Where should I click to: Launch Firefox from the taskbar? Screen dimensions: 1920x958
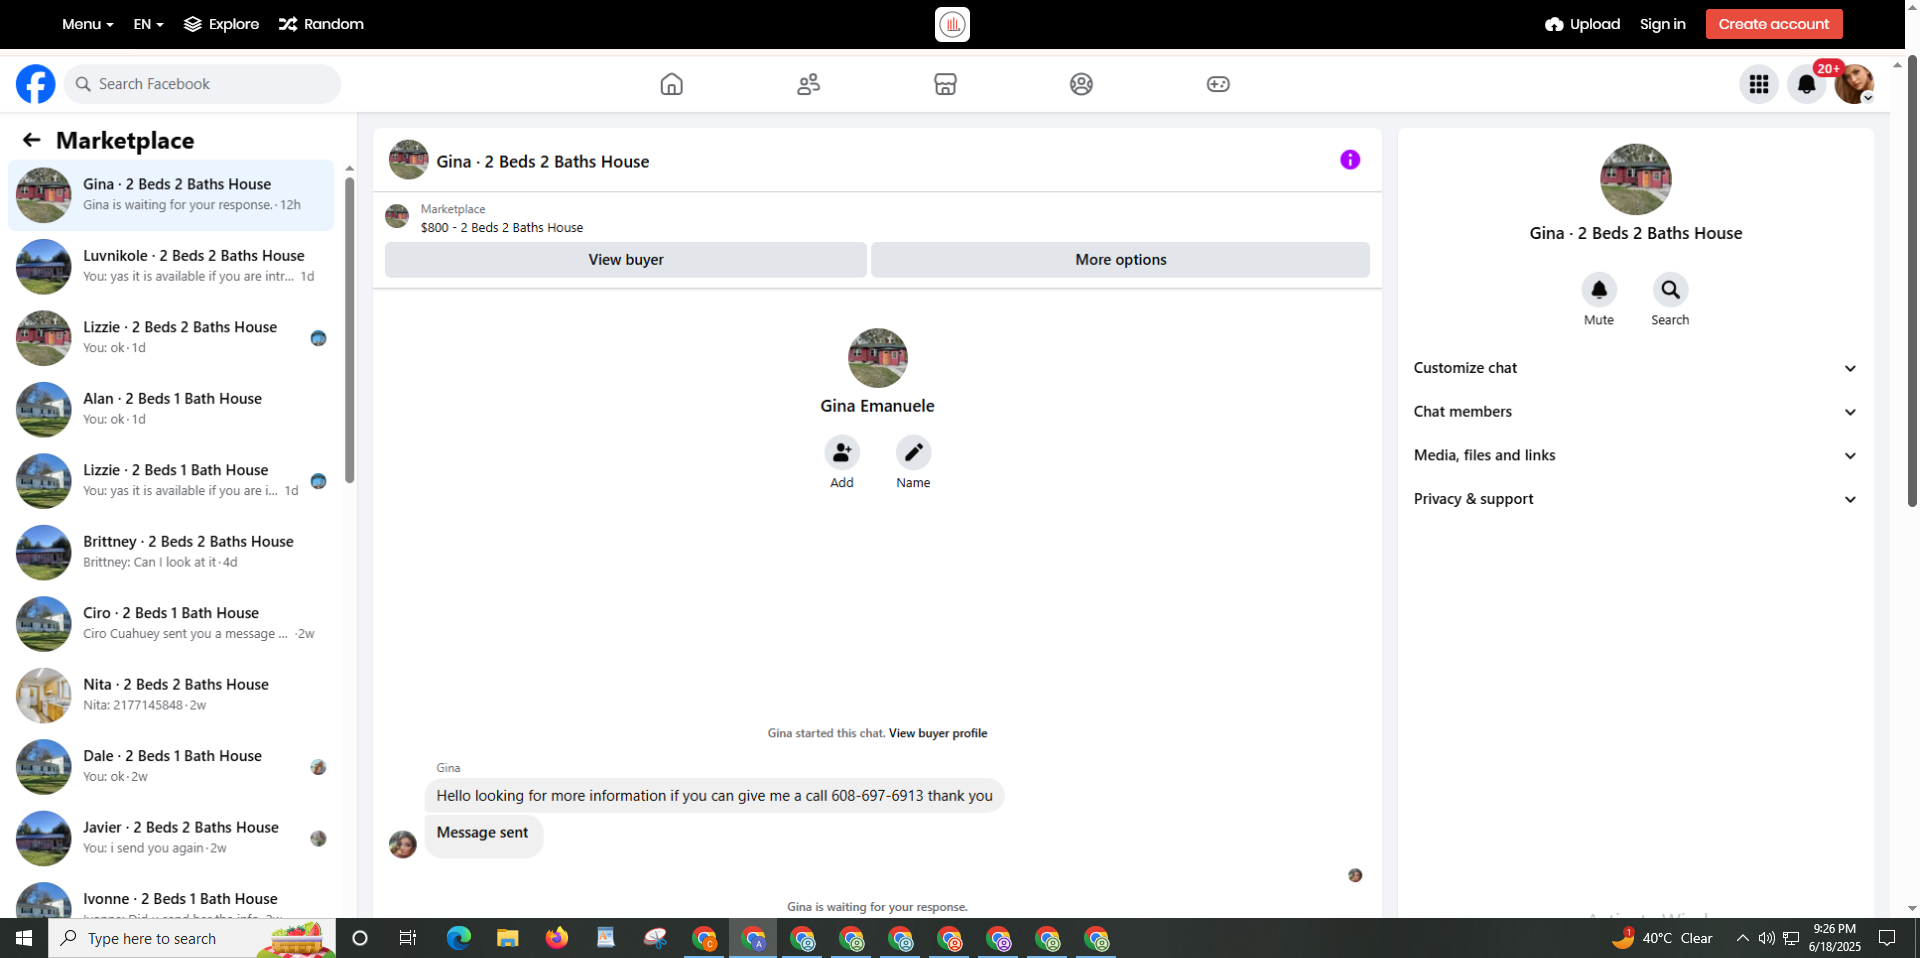tap(557, 938)
